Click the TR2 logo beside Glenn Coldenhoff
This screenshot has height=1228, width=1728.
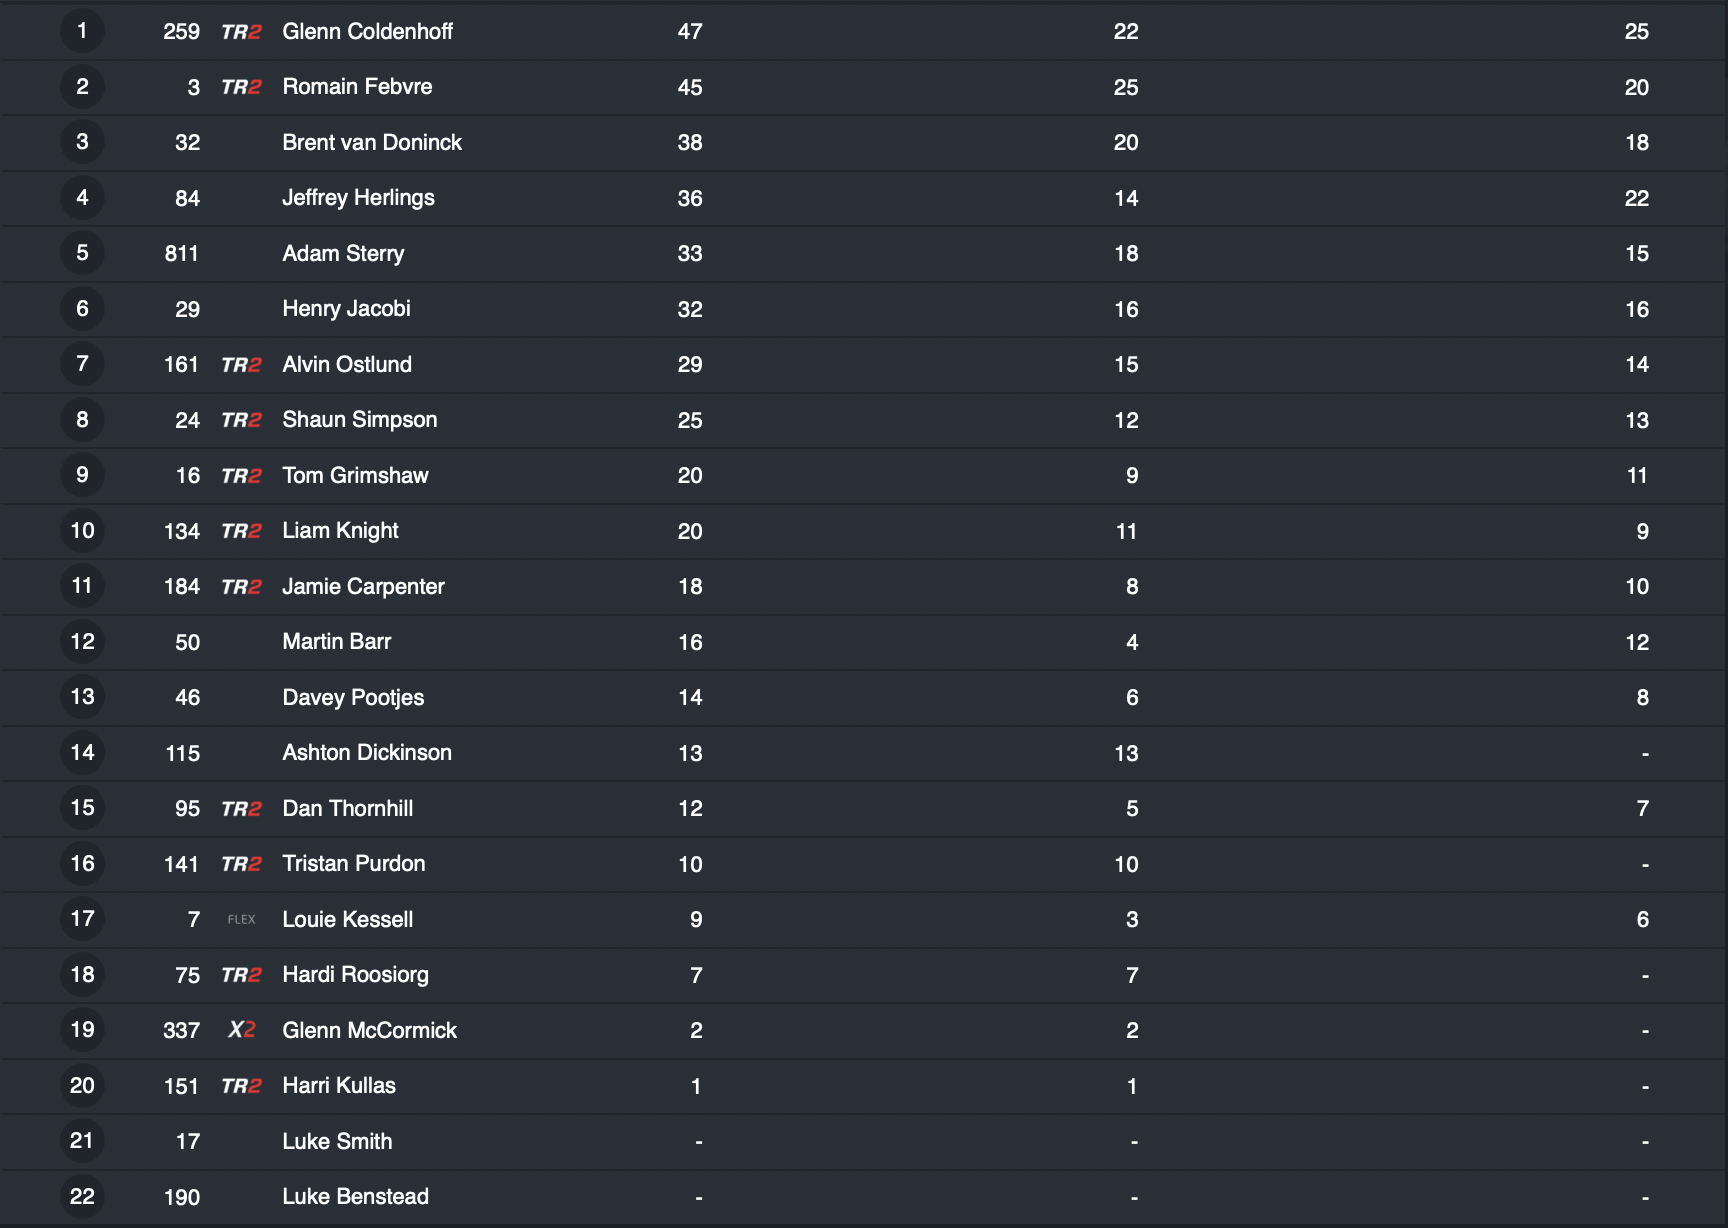241,32
